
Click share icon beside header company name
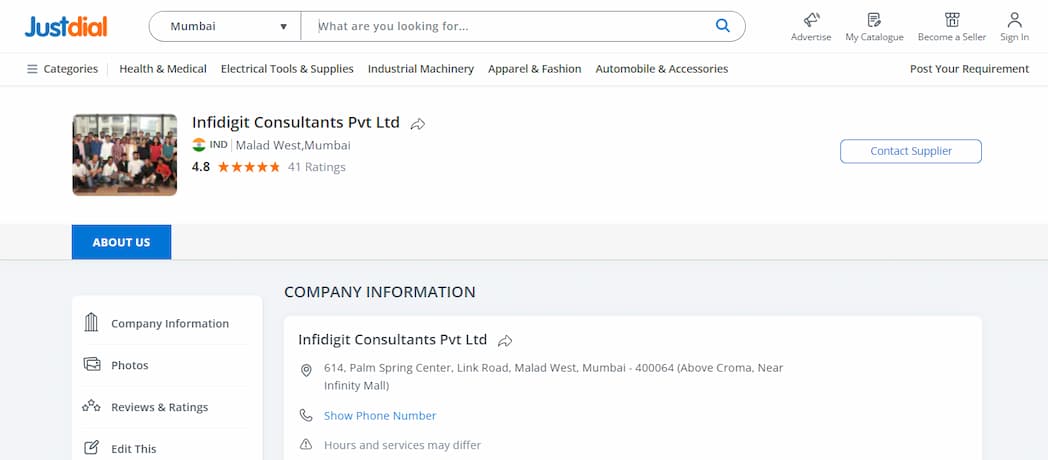click(x=418, y=124)
